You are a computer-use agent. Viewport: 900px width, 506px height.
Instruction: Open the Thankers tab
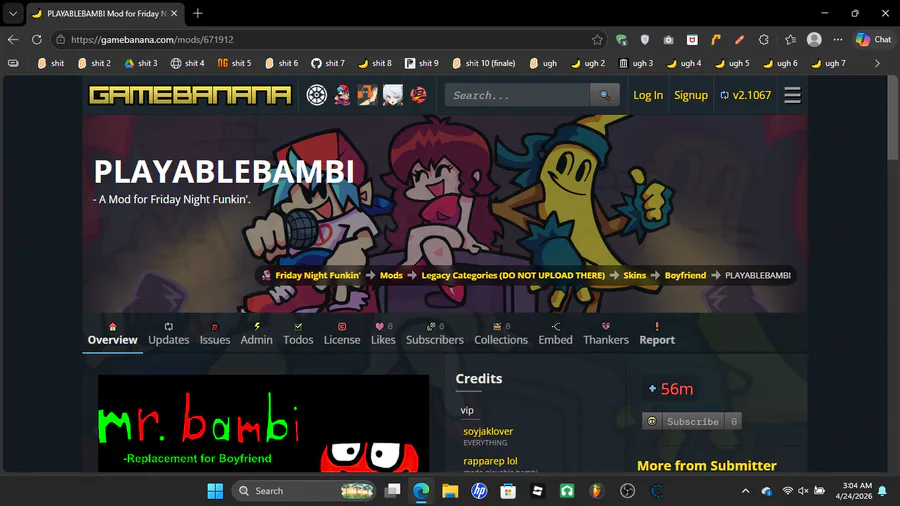606,334
